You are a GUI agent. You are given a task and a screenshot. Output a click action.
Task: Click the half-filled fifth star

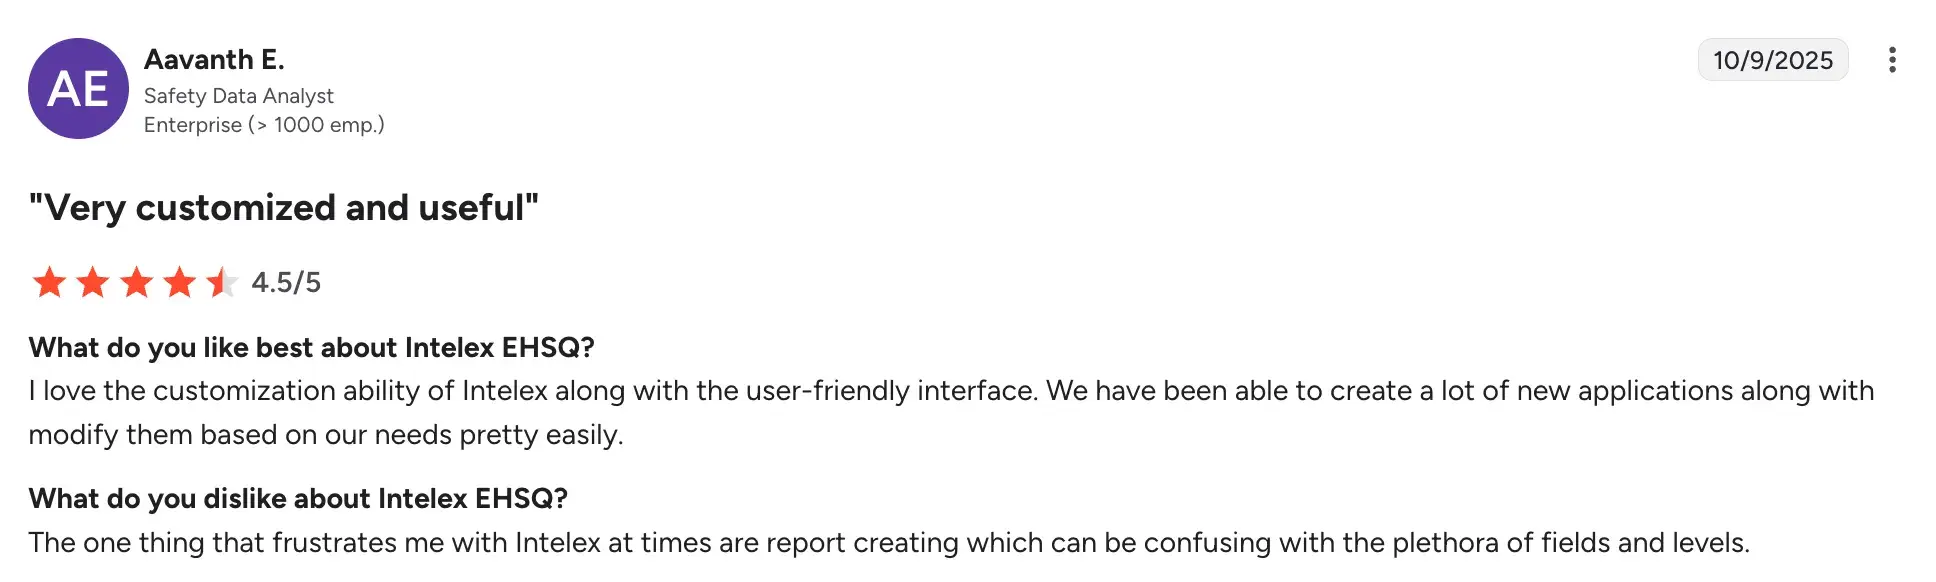222,283
